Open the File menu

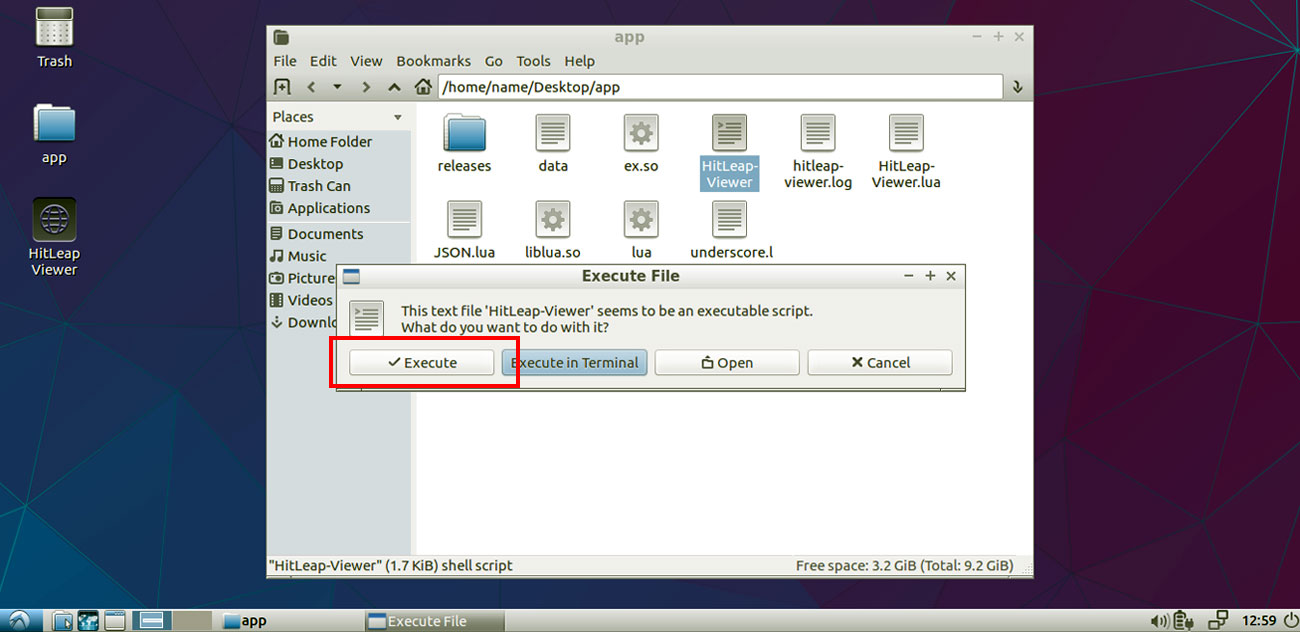(285, 61)
